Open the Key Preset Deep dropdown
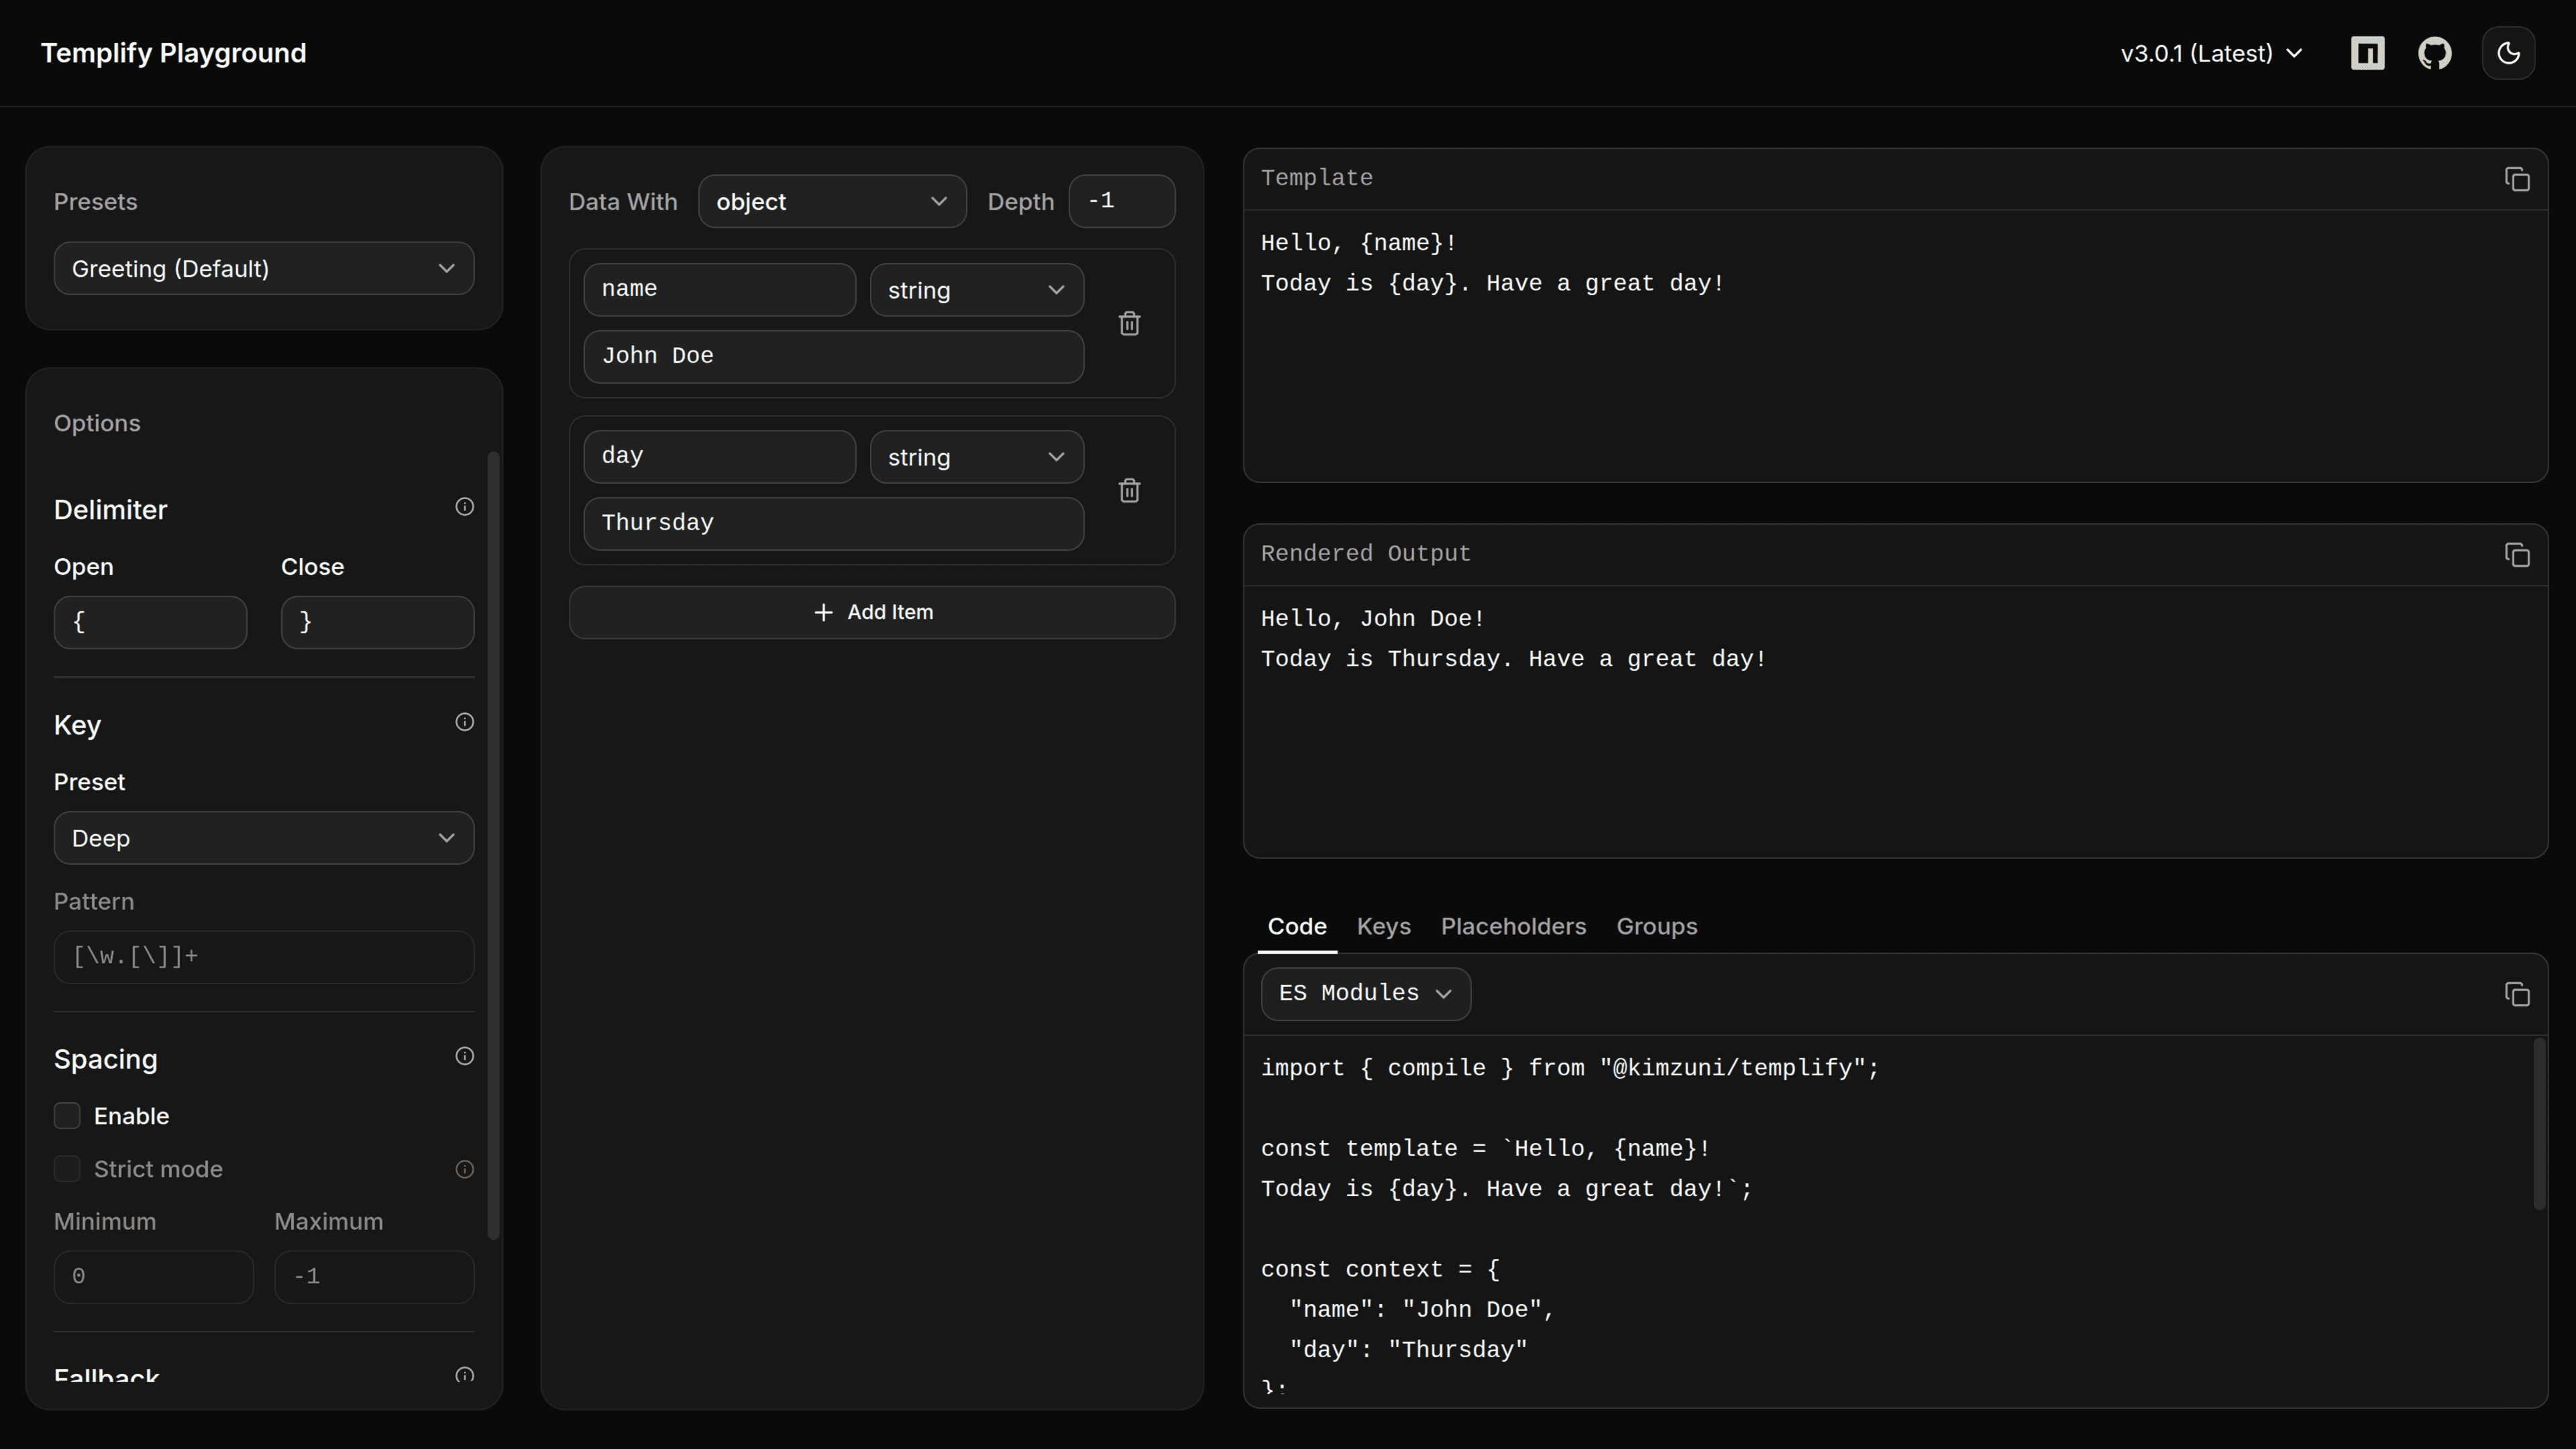 [264, 838]
